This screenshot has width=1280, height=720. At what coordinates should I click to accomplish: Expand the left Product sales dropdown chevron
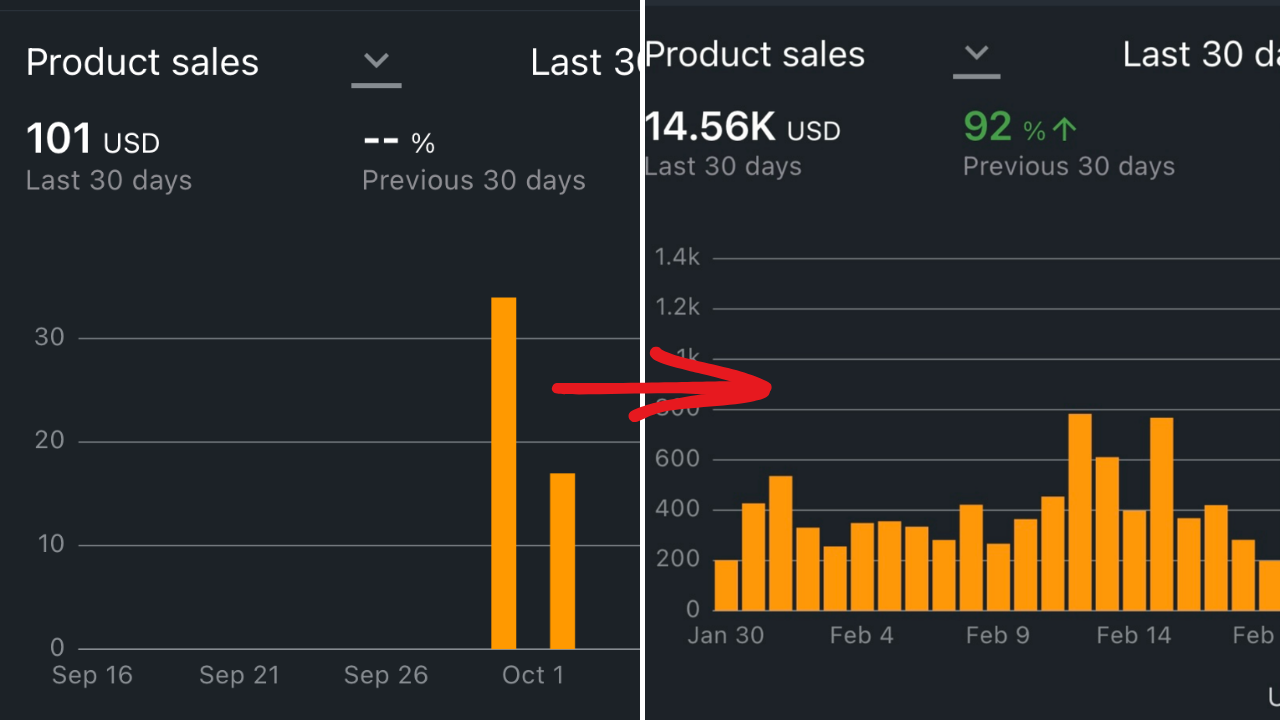click(376, 62)
